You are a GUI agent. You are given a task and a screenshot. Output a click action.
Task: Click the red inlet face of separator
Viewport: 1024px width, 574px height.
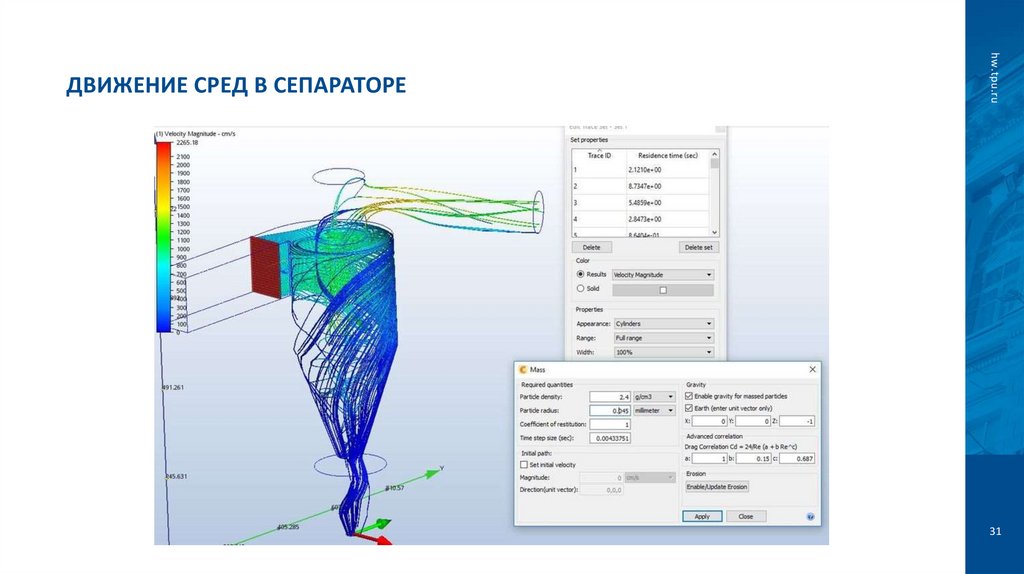tap(265, 268)
